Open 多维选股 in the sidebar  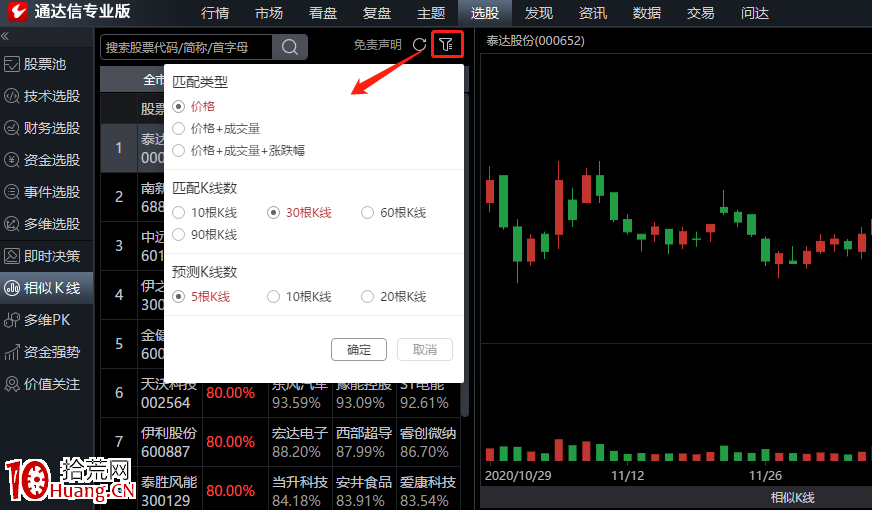46,224
